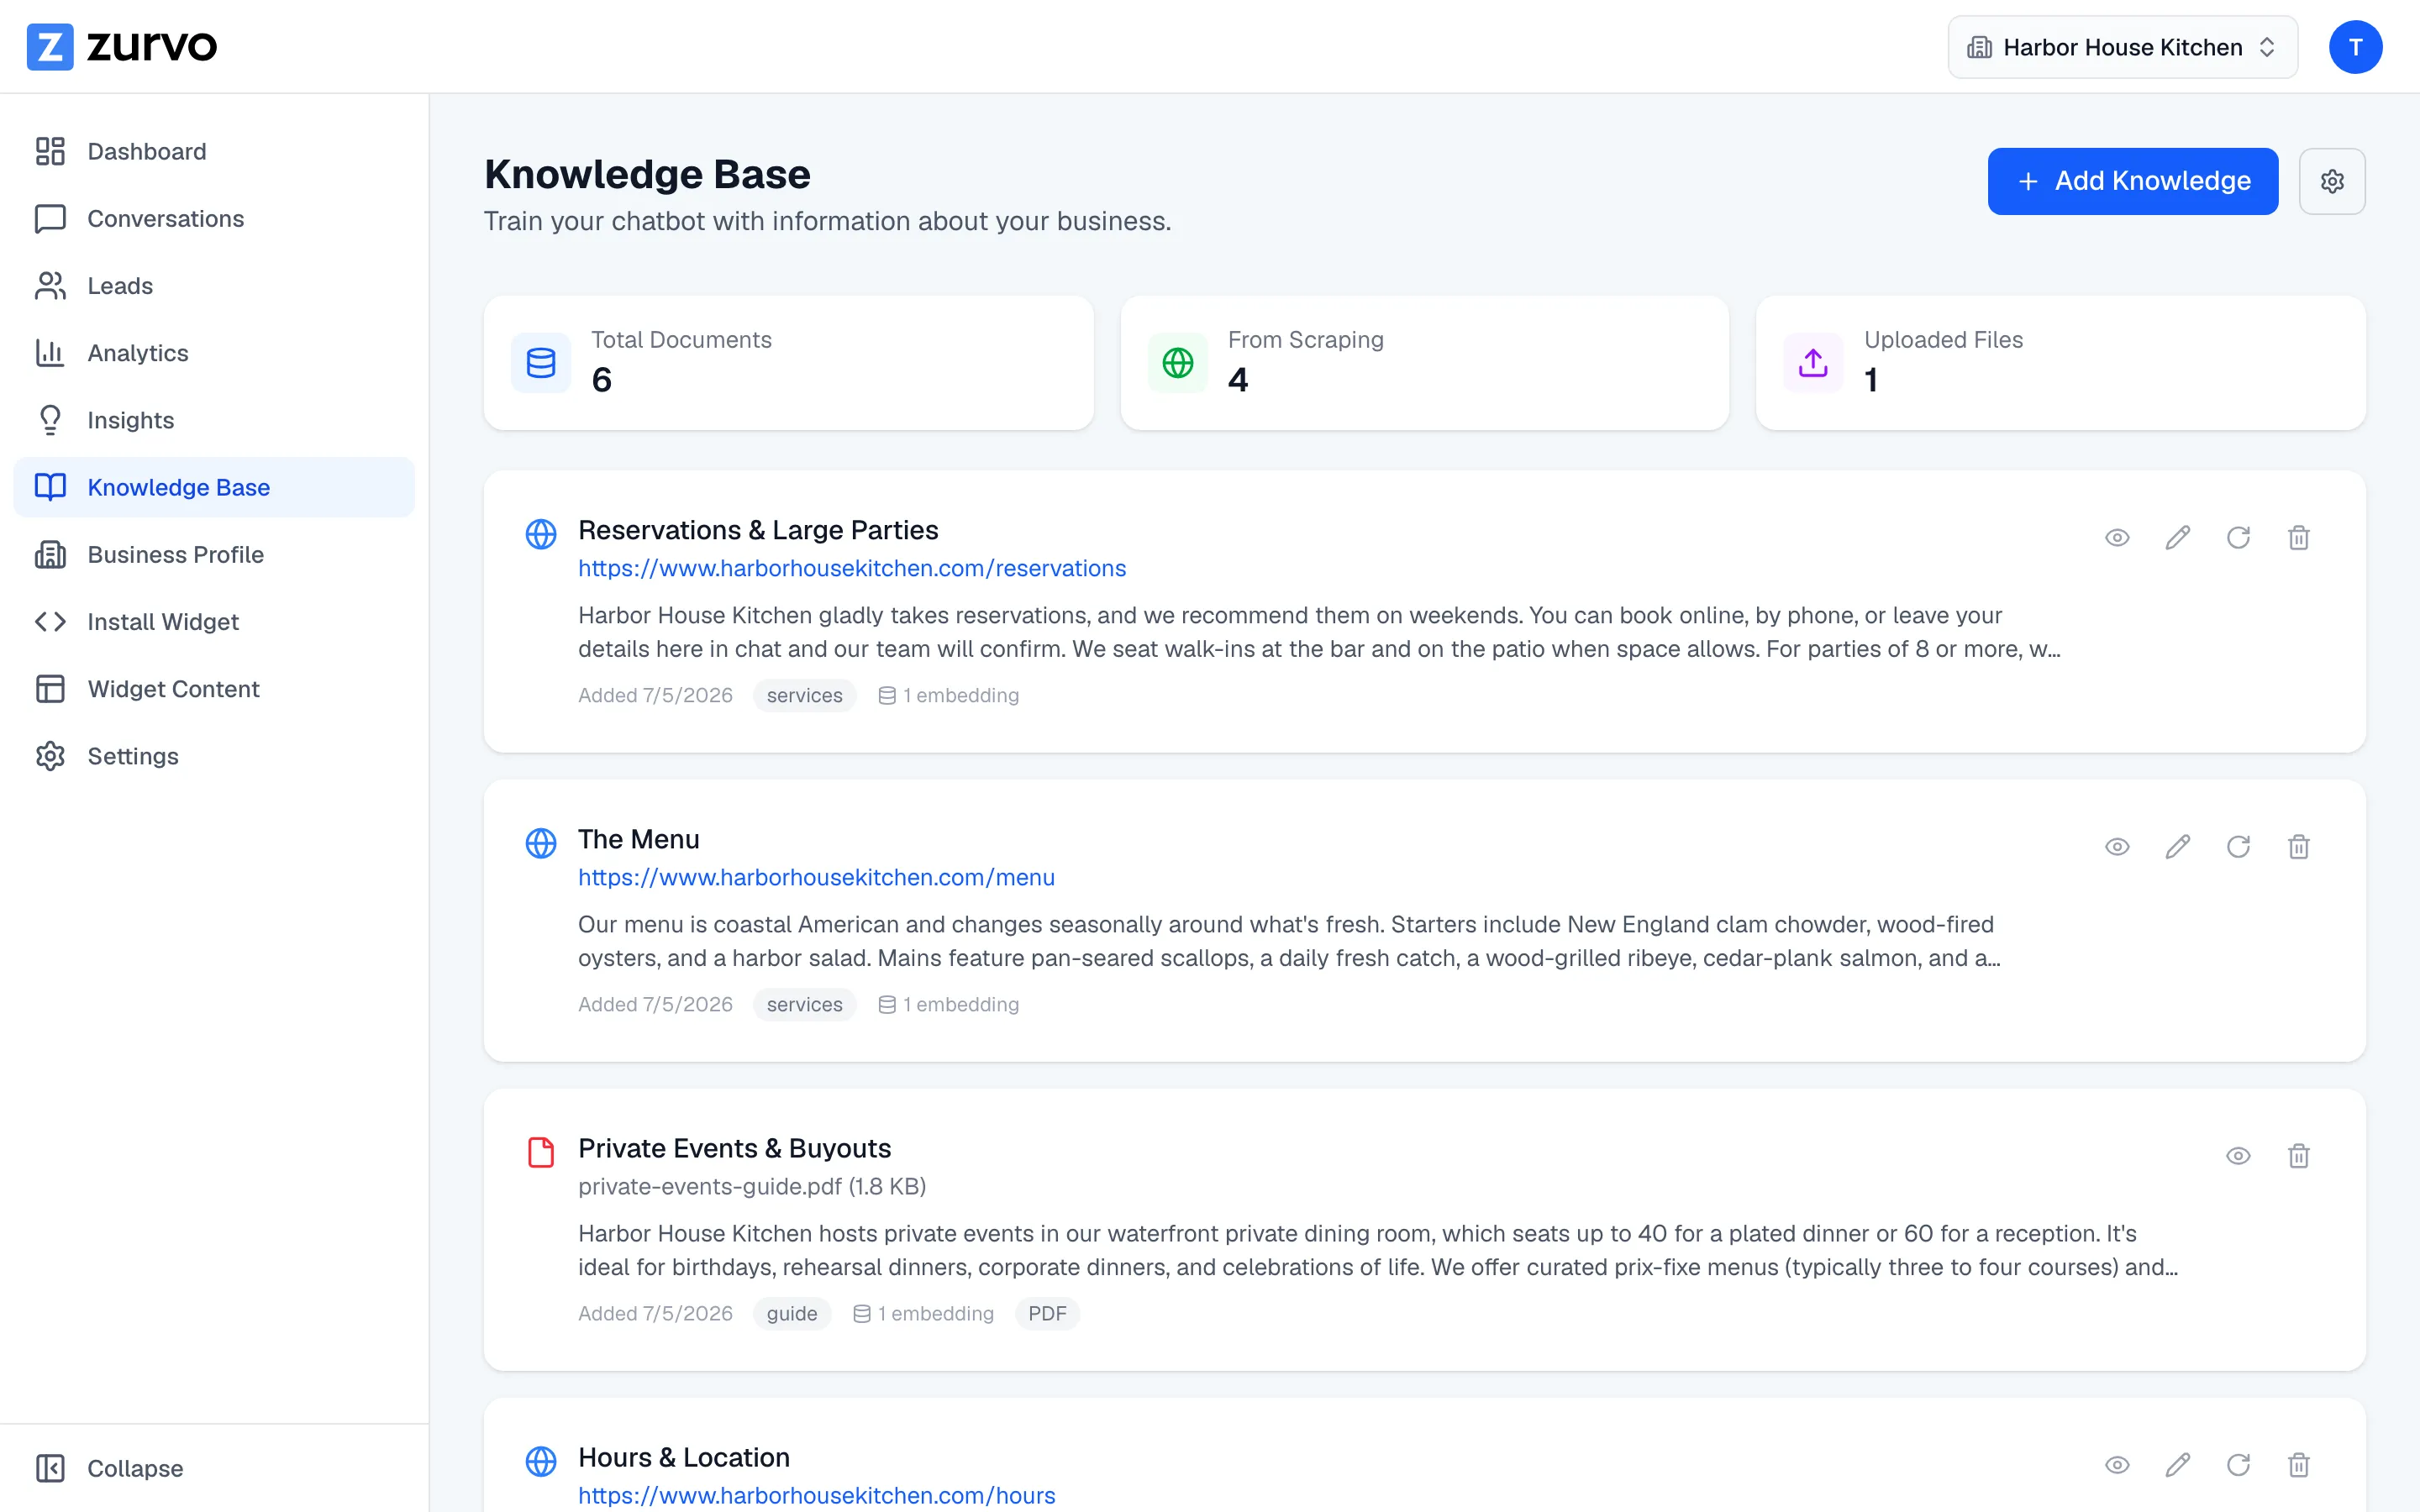Open Widget Content page

point(214,689)
